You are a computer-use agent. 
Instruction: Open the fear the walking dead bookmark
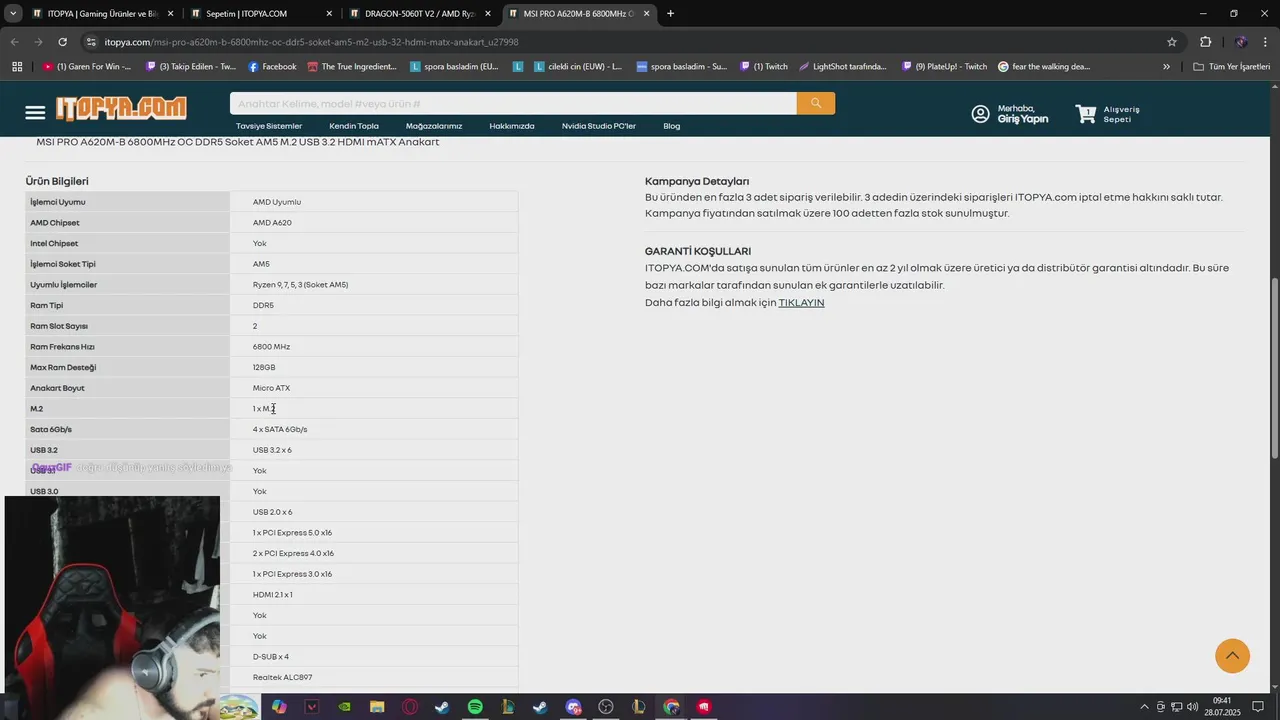[1044, 67]
